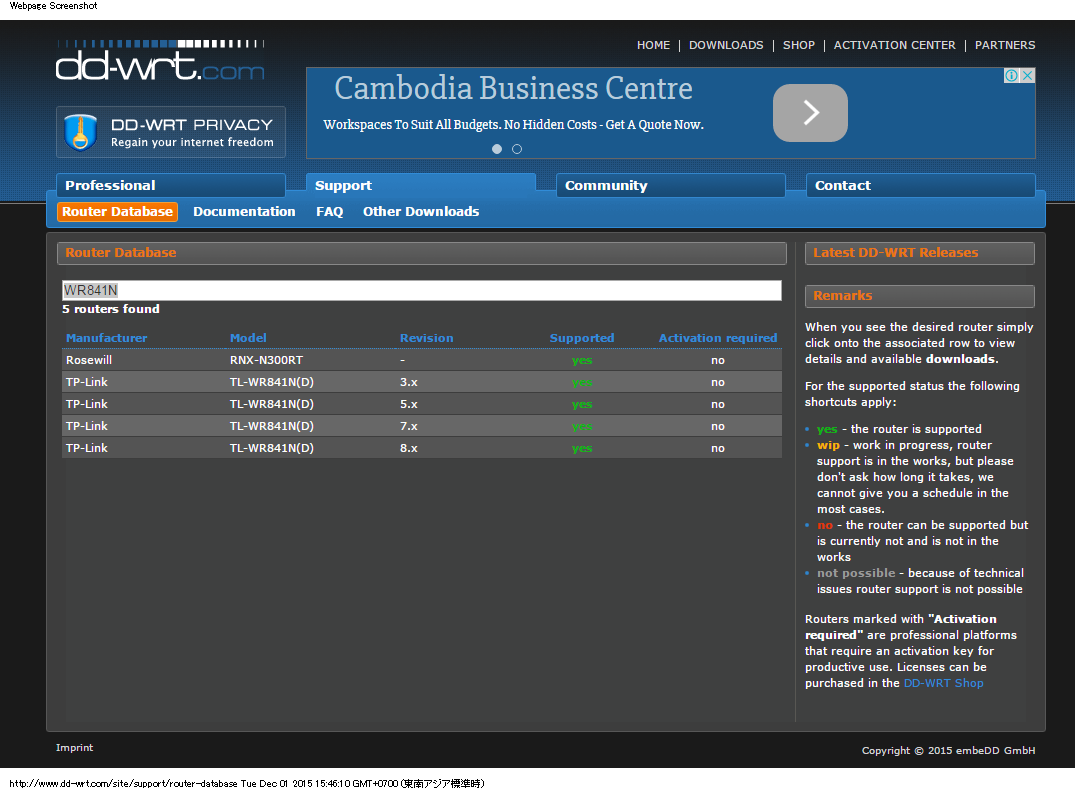Expand Latest DD-WRT Releases panel header
The width and height of the screenshot is (1075, 788).
click(919, 253)
